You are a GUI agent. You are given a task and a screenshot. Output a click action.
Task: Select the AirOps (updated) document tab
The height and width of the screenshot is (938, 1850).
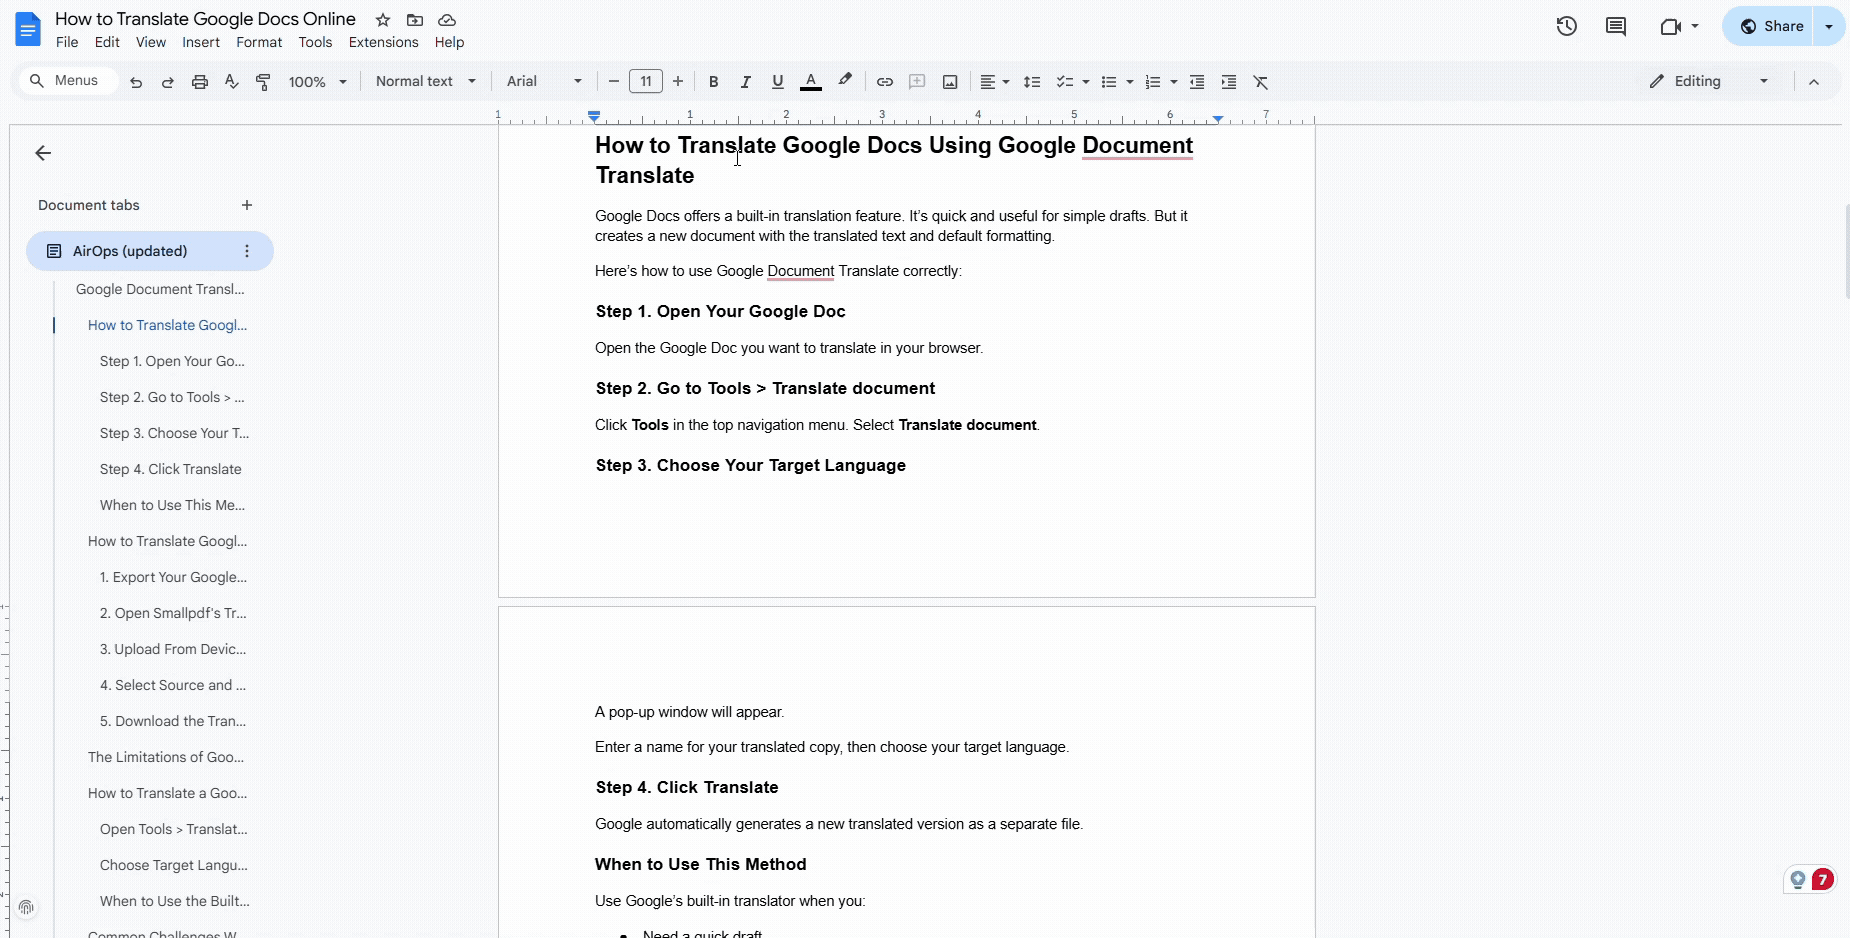130,251
